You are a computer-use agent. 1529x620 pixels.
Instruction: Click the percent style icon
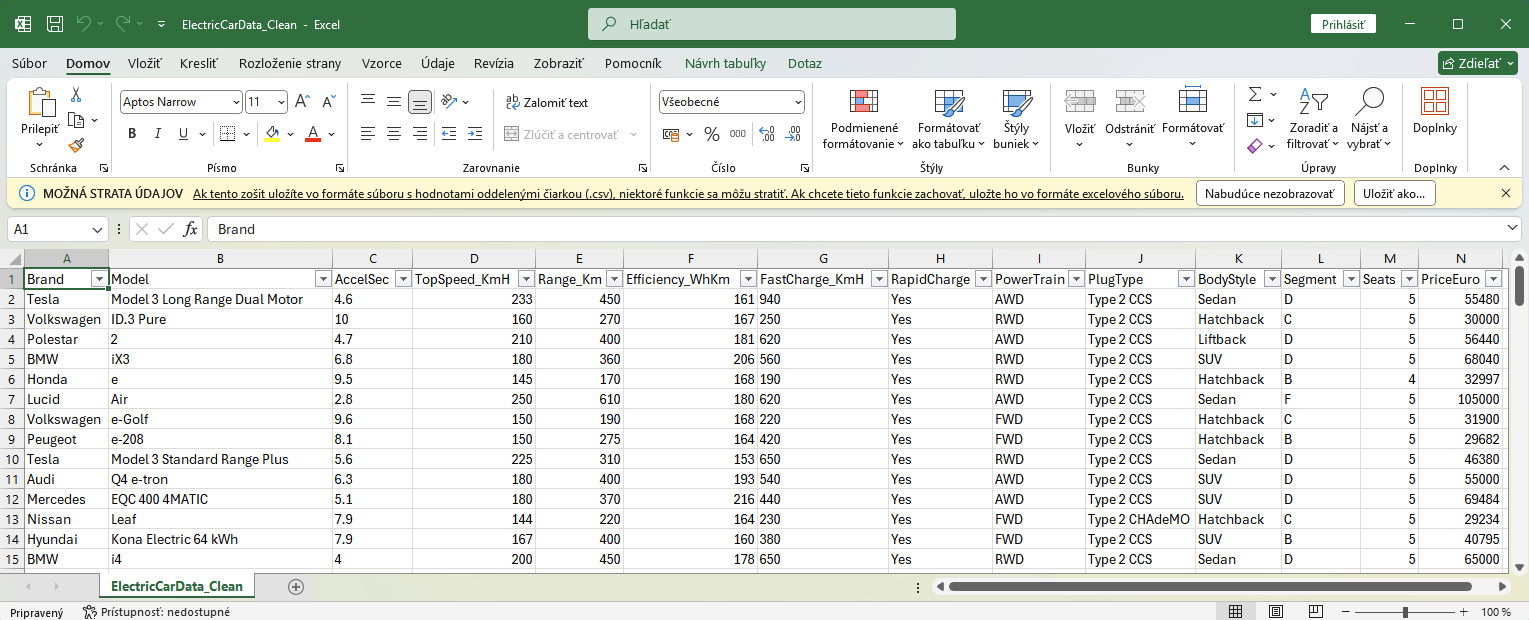click(x=712, y=134)
